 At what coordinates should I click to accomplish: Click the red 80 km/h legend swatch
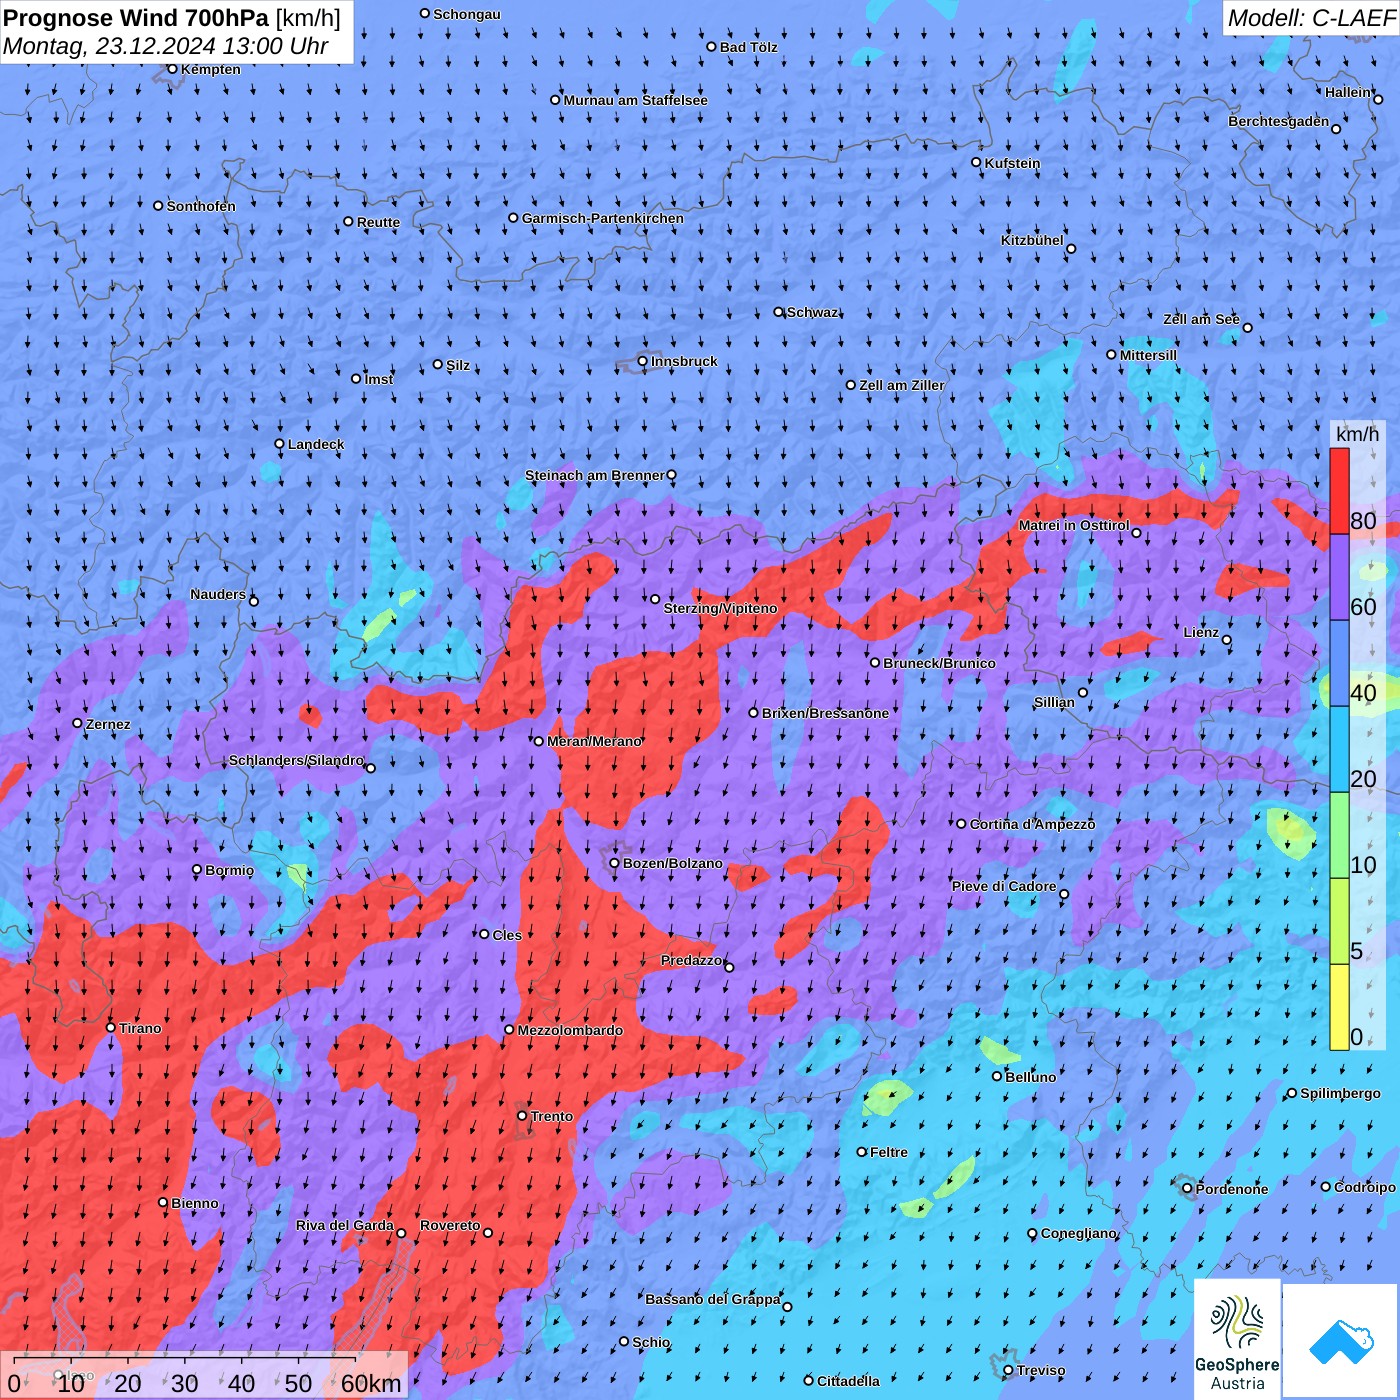pos(1339,491)
